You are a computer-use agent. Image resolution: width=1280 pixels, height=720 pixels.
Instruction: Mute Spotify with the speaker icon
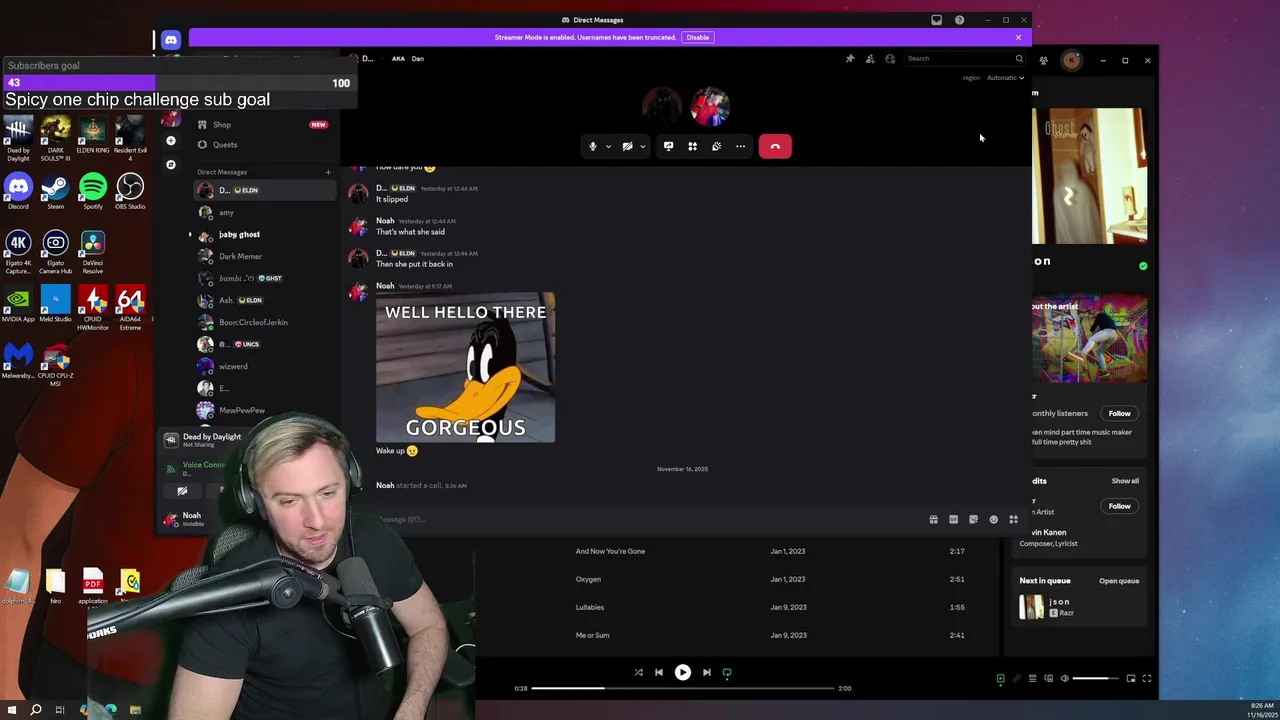point(1064,679)
